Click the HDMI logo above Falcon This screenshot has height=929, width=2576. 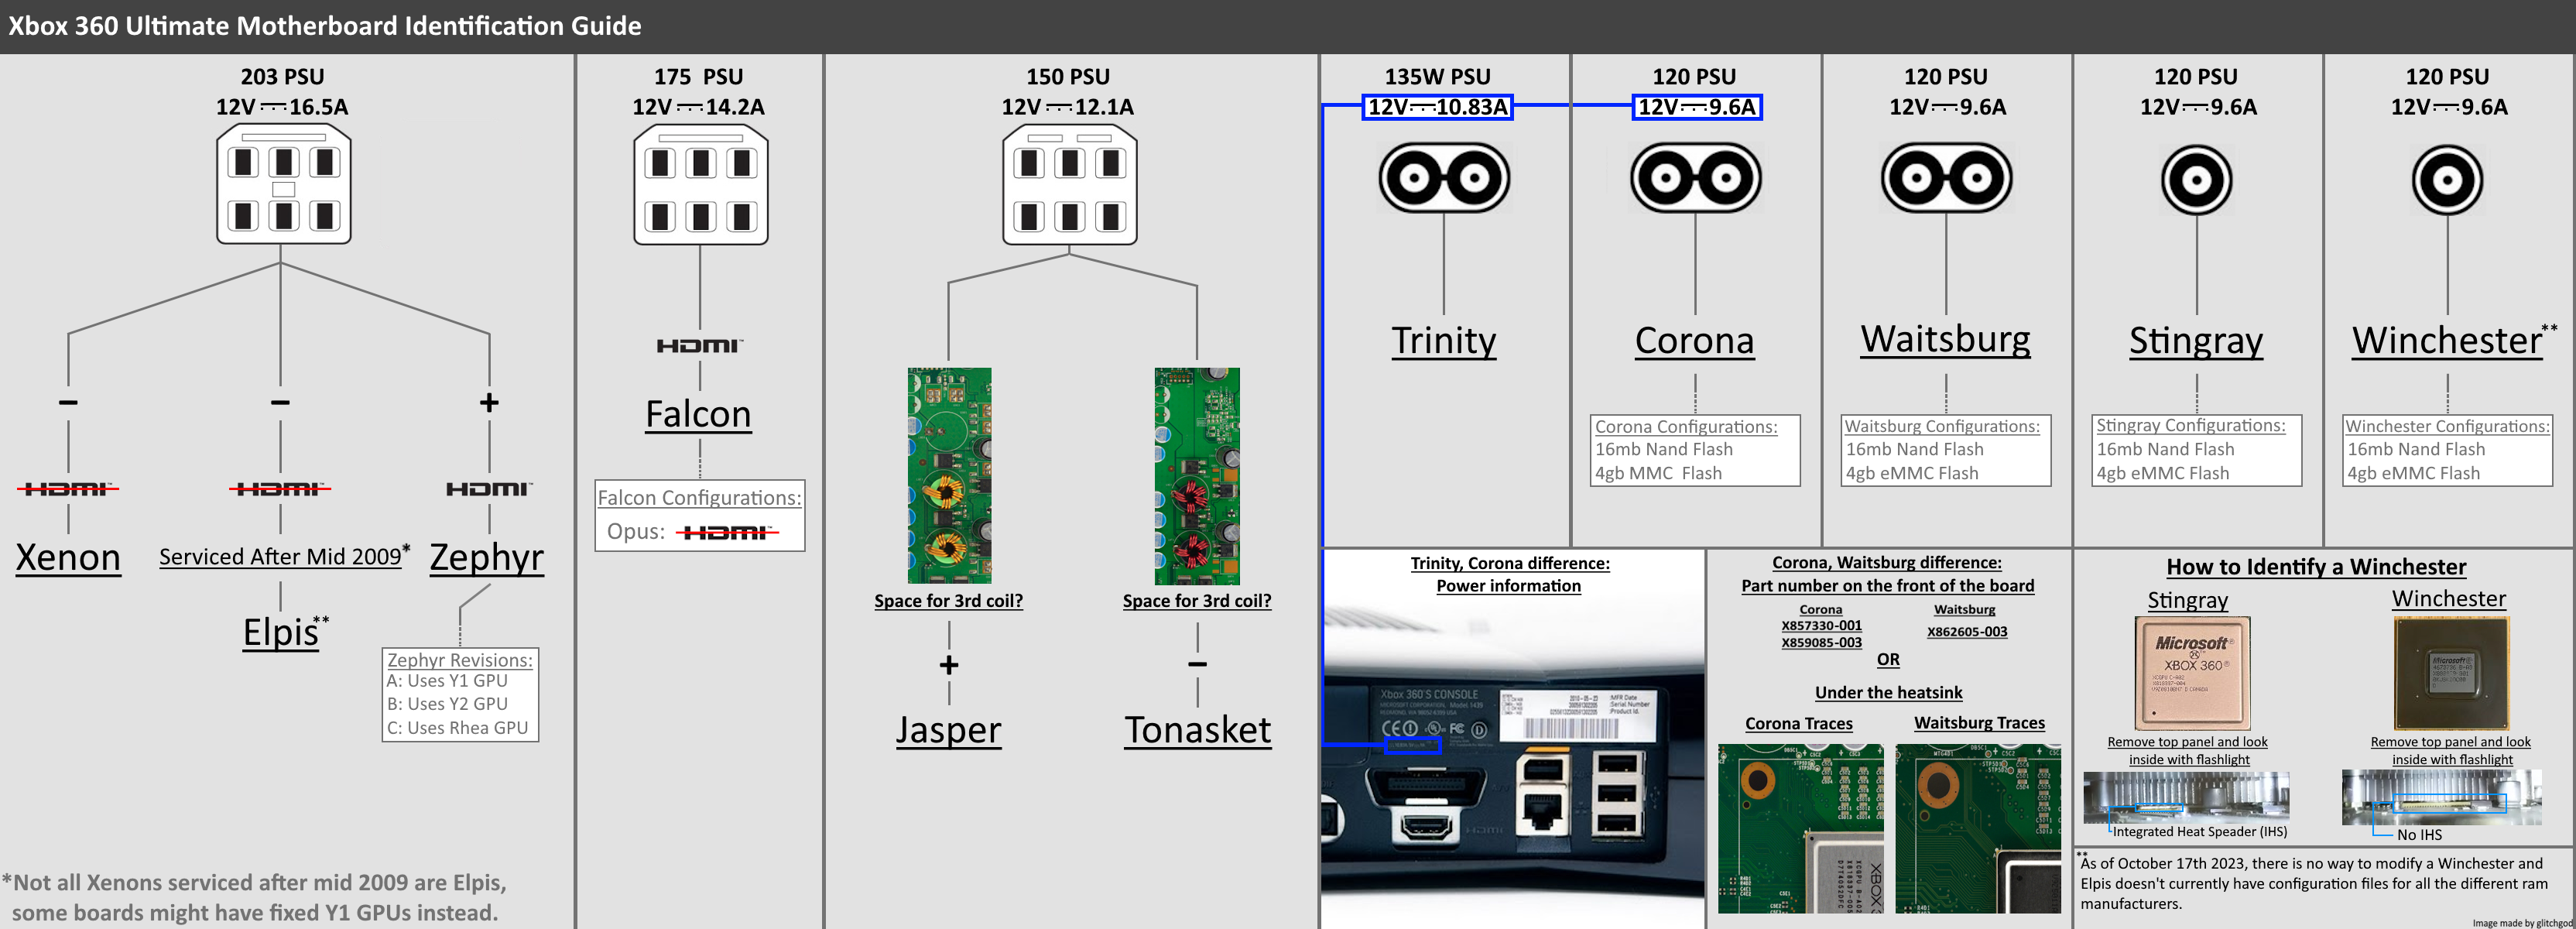click(x=699, y=346)
